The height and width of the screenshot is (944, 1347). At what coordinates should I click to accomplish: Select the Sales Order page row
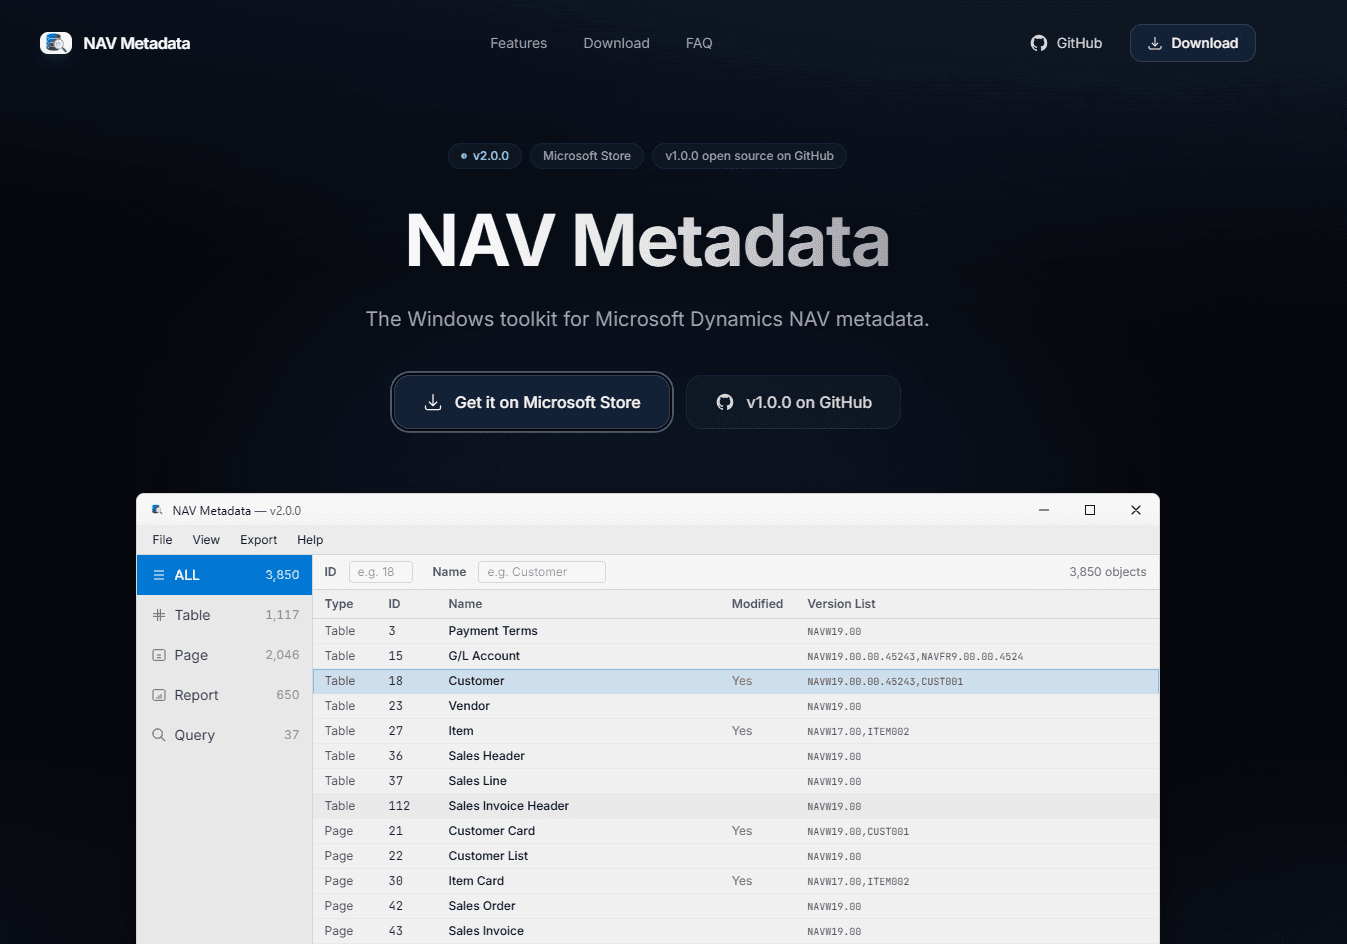tap(736, 906)
